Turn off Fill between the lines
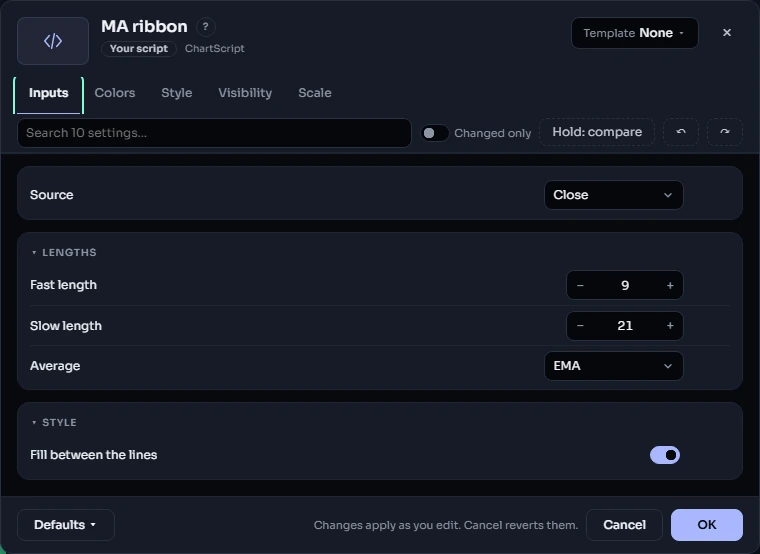 tap(665, 455)
